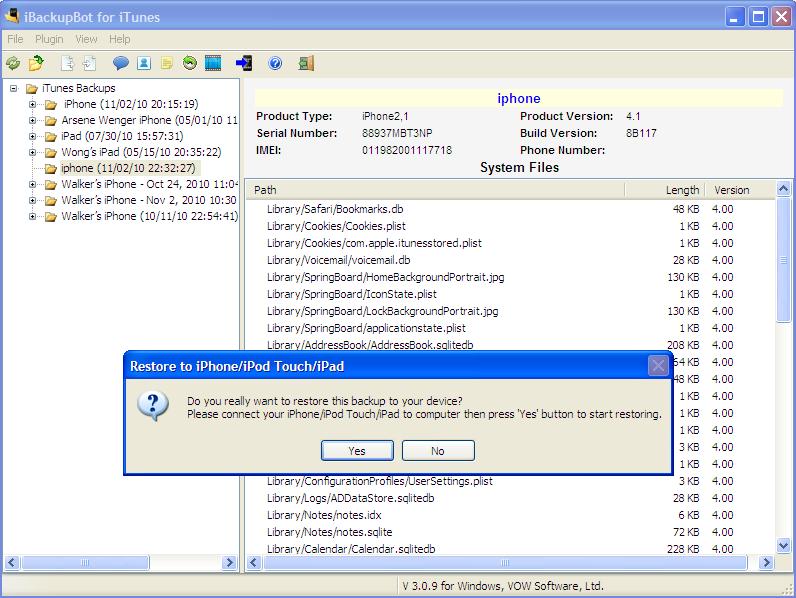The height and width of the screenshot is (598, 796).
Task: Click tree panel scroll left arrow
Action: (x=12, y=562)
